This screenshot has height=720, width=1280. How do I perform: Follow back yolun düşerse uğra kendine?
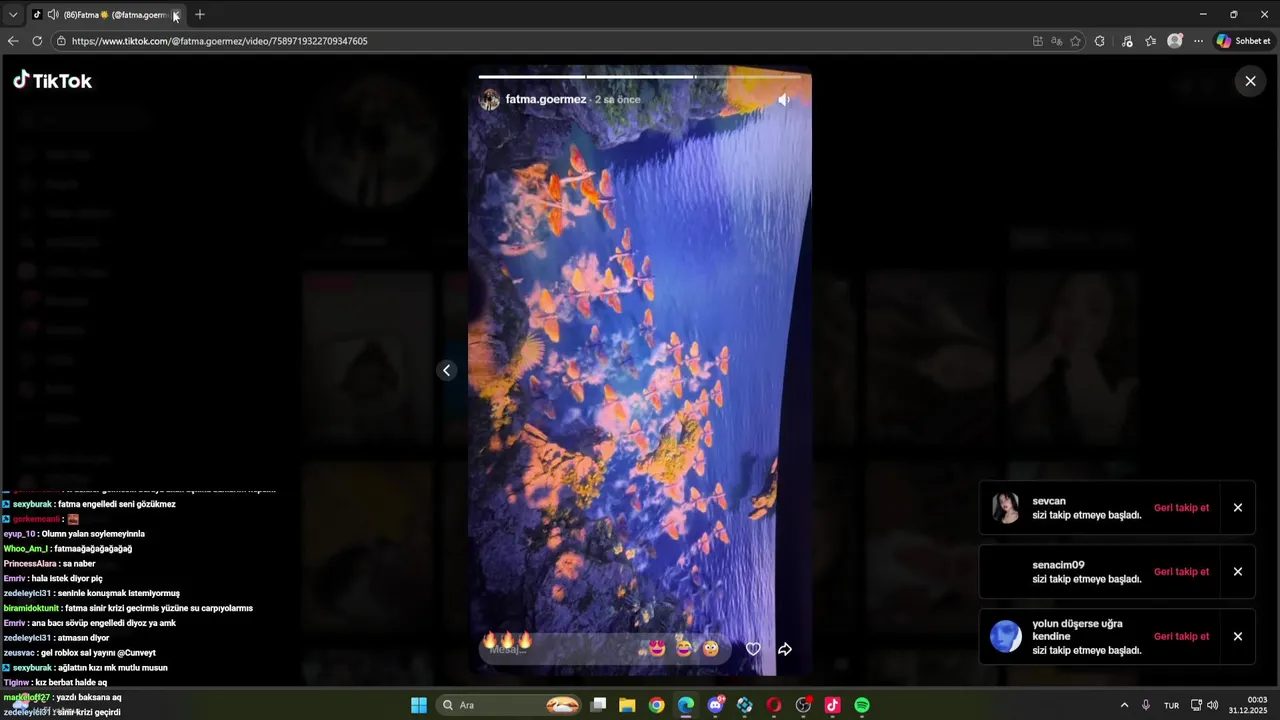coord(1181,636)
